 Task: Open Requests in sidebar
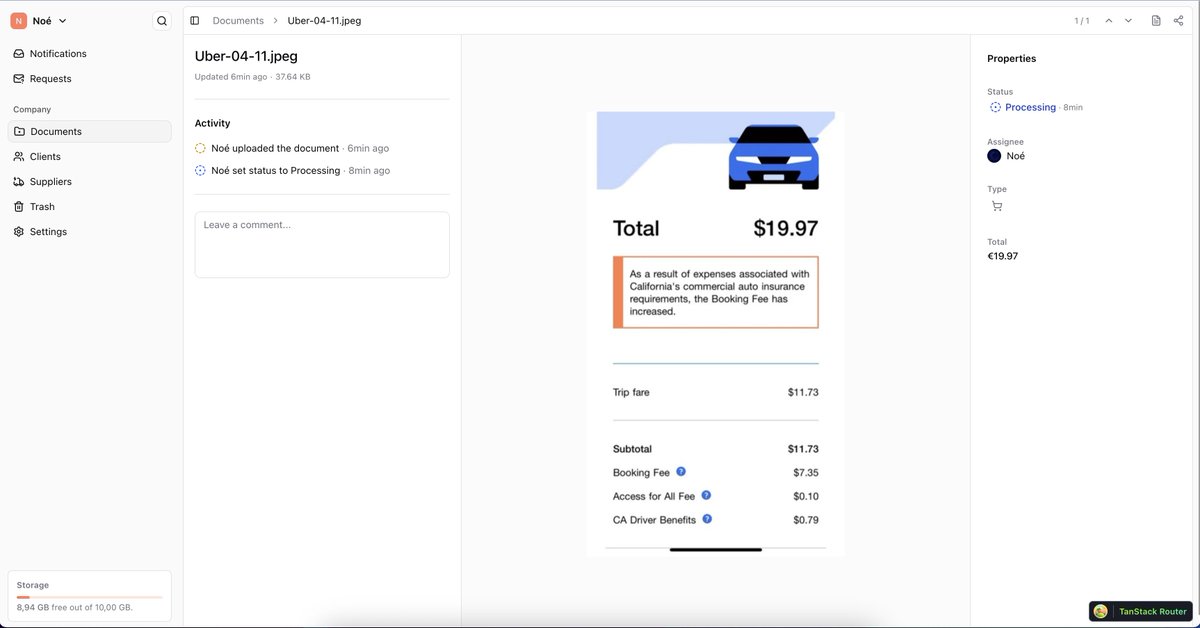tap(89, 79)
